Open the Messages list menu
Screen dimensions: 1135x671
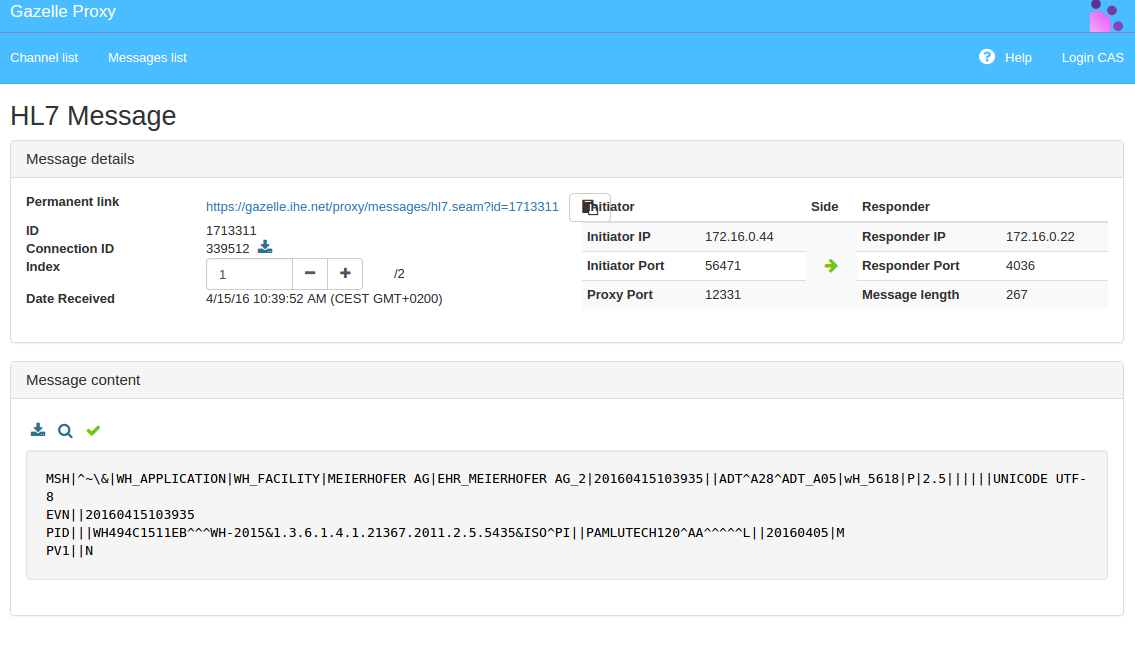click(x=147, y=58)
